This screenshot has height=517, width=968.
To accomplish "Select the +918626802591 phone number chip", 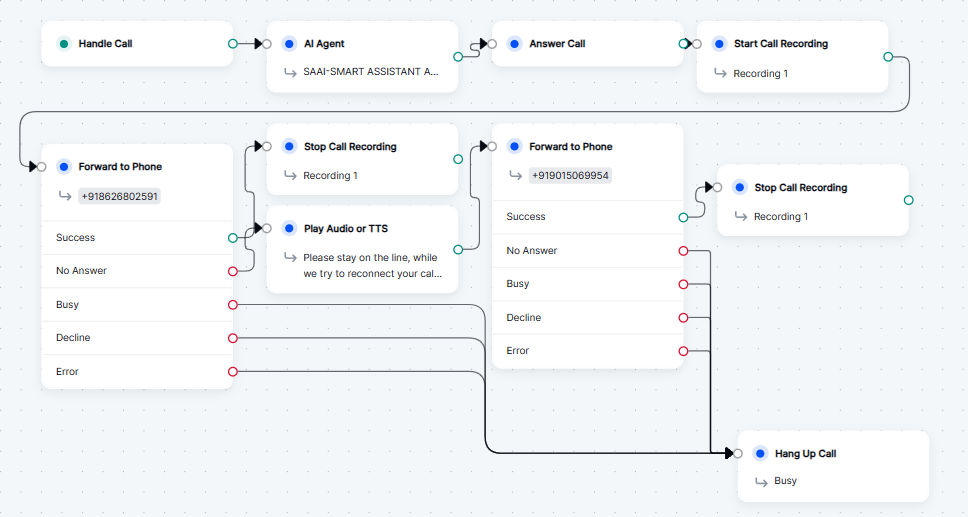I will [x=119, y=196].
